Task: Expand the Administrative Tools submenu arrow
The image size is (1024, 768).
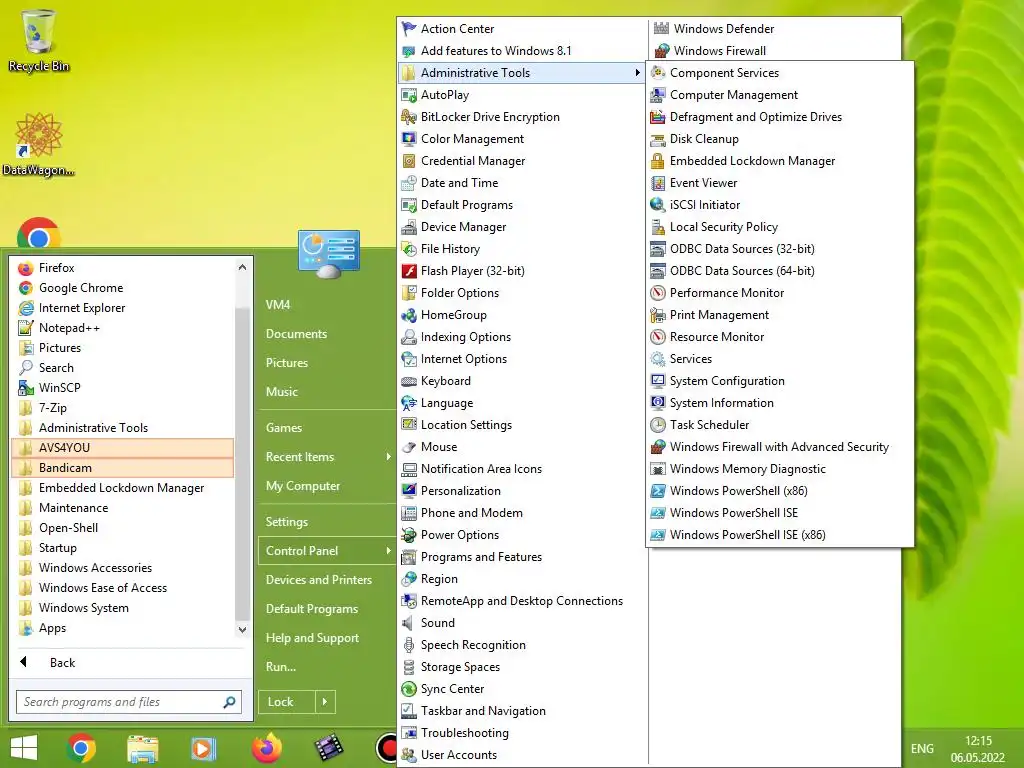Action: tap(637, 72)
